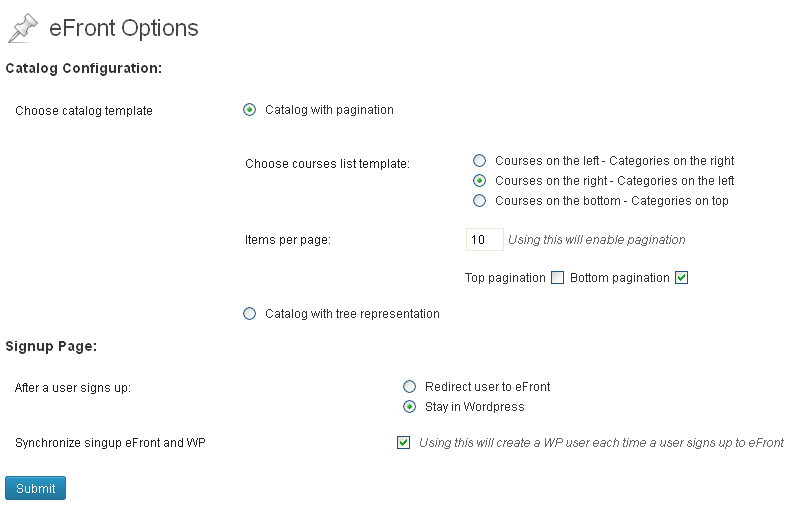Select the Catalog with pagination radio button
Viewport: 795px width, 516px height.
coord(249,110)
